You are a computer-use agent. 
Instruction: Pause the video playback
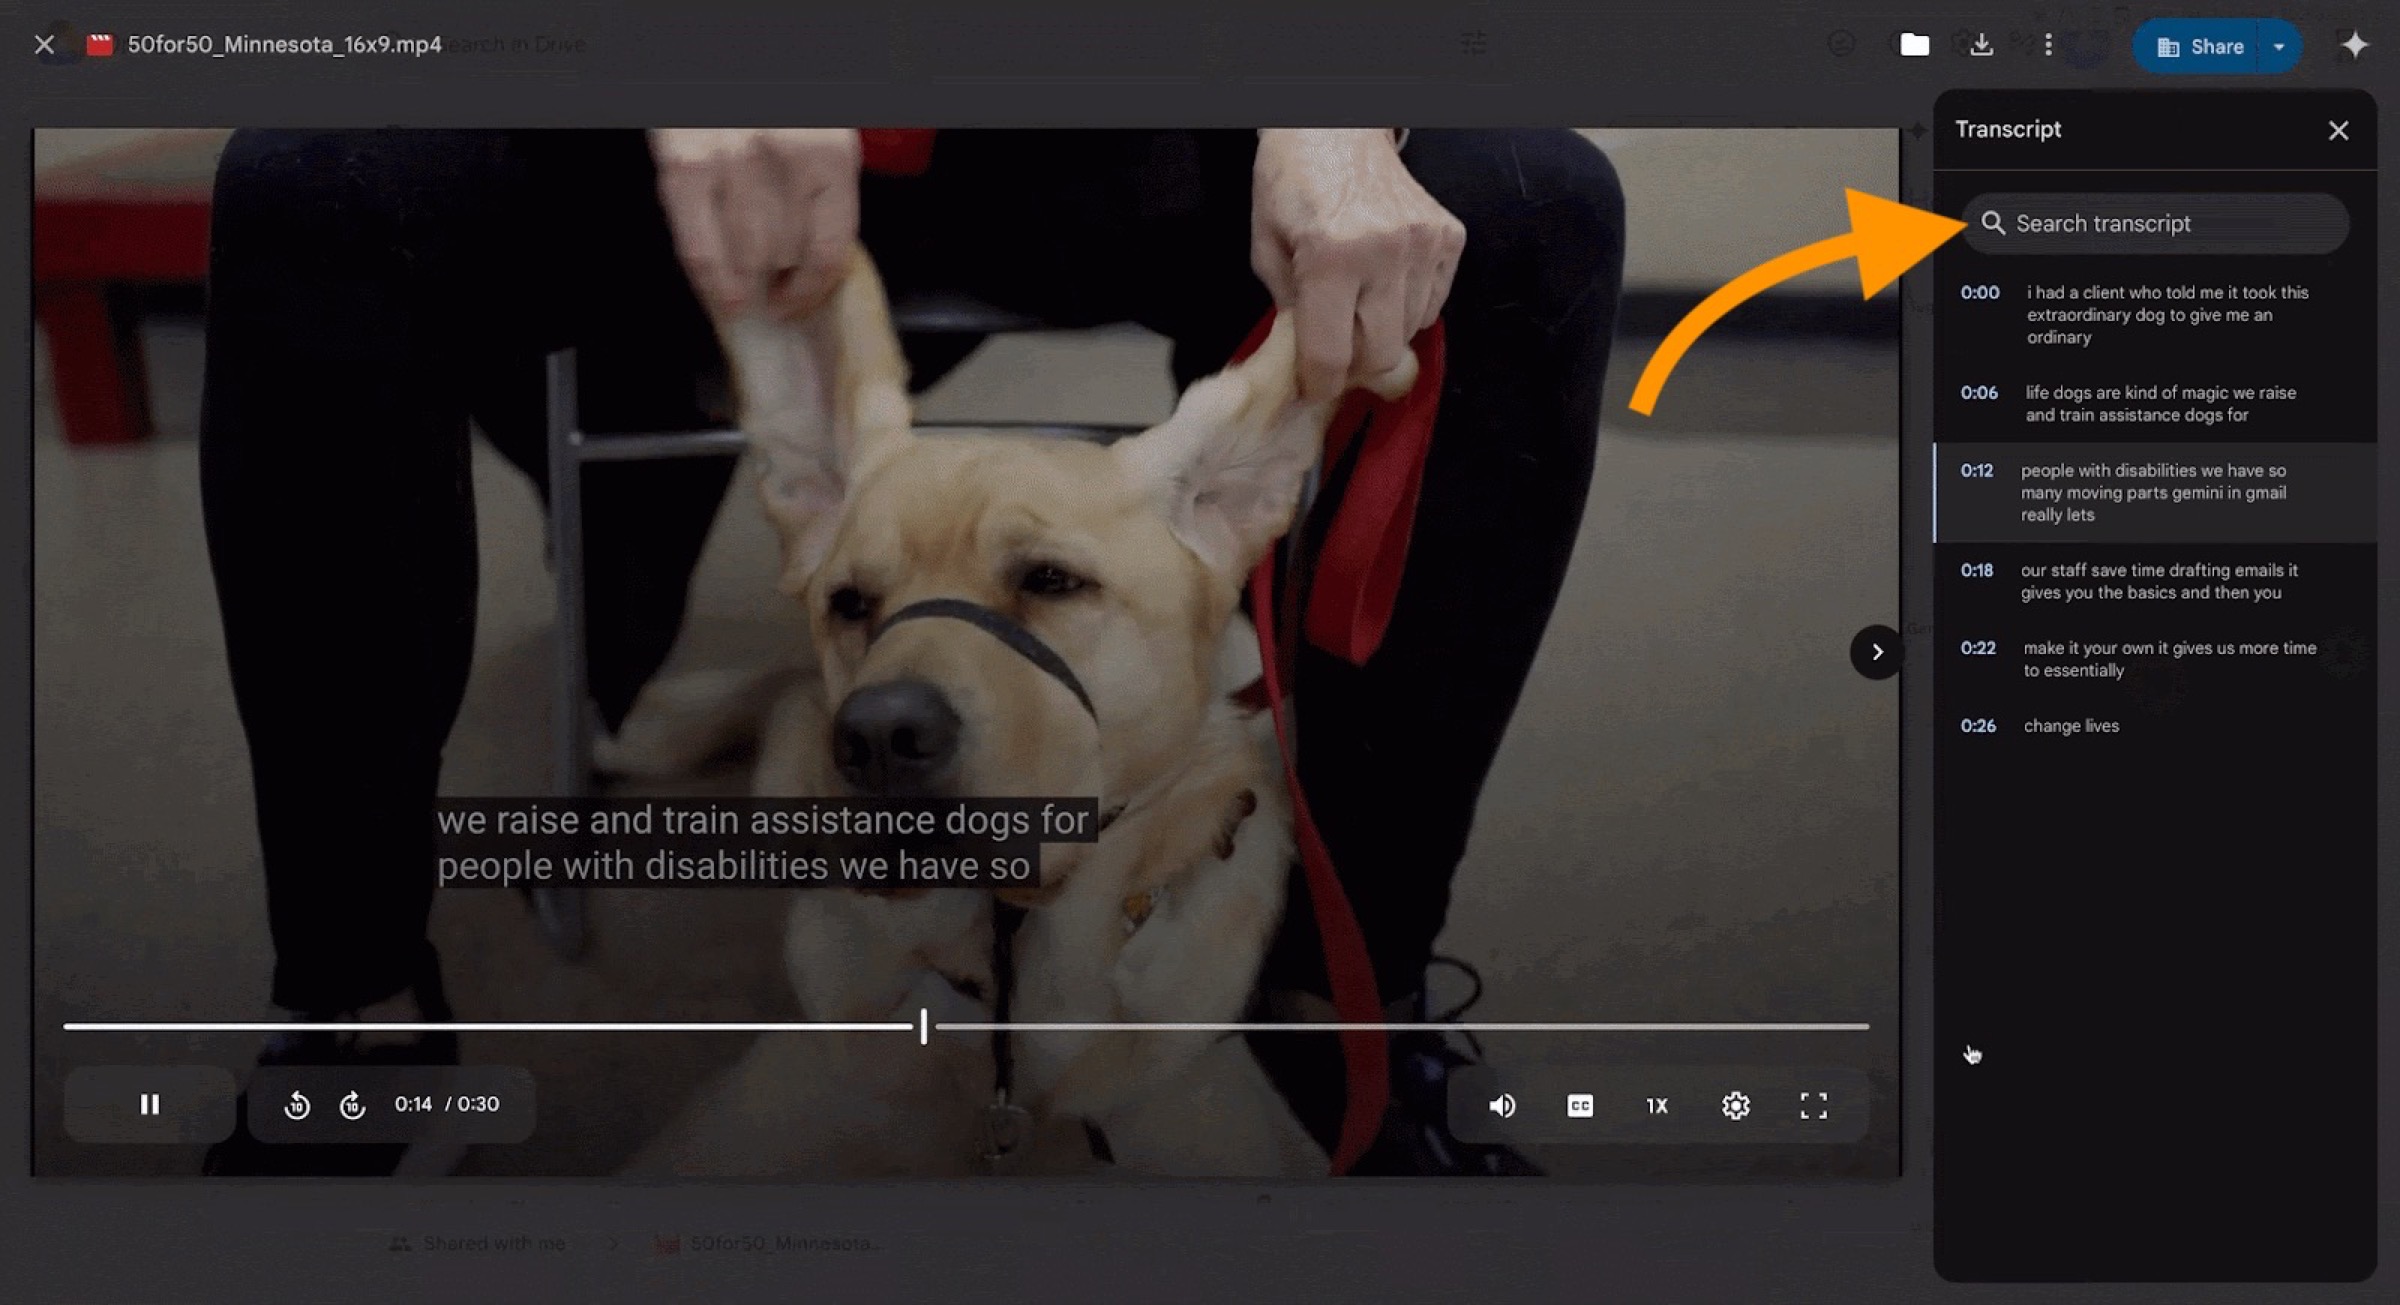149,1104
